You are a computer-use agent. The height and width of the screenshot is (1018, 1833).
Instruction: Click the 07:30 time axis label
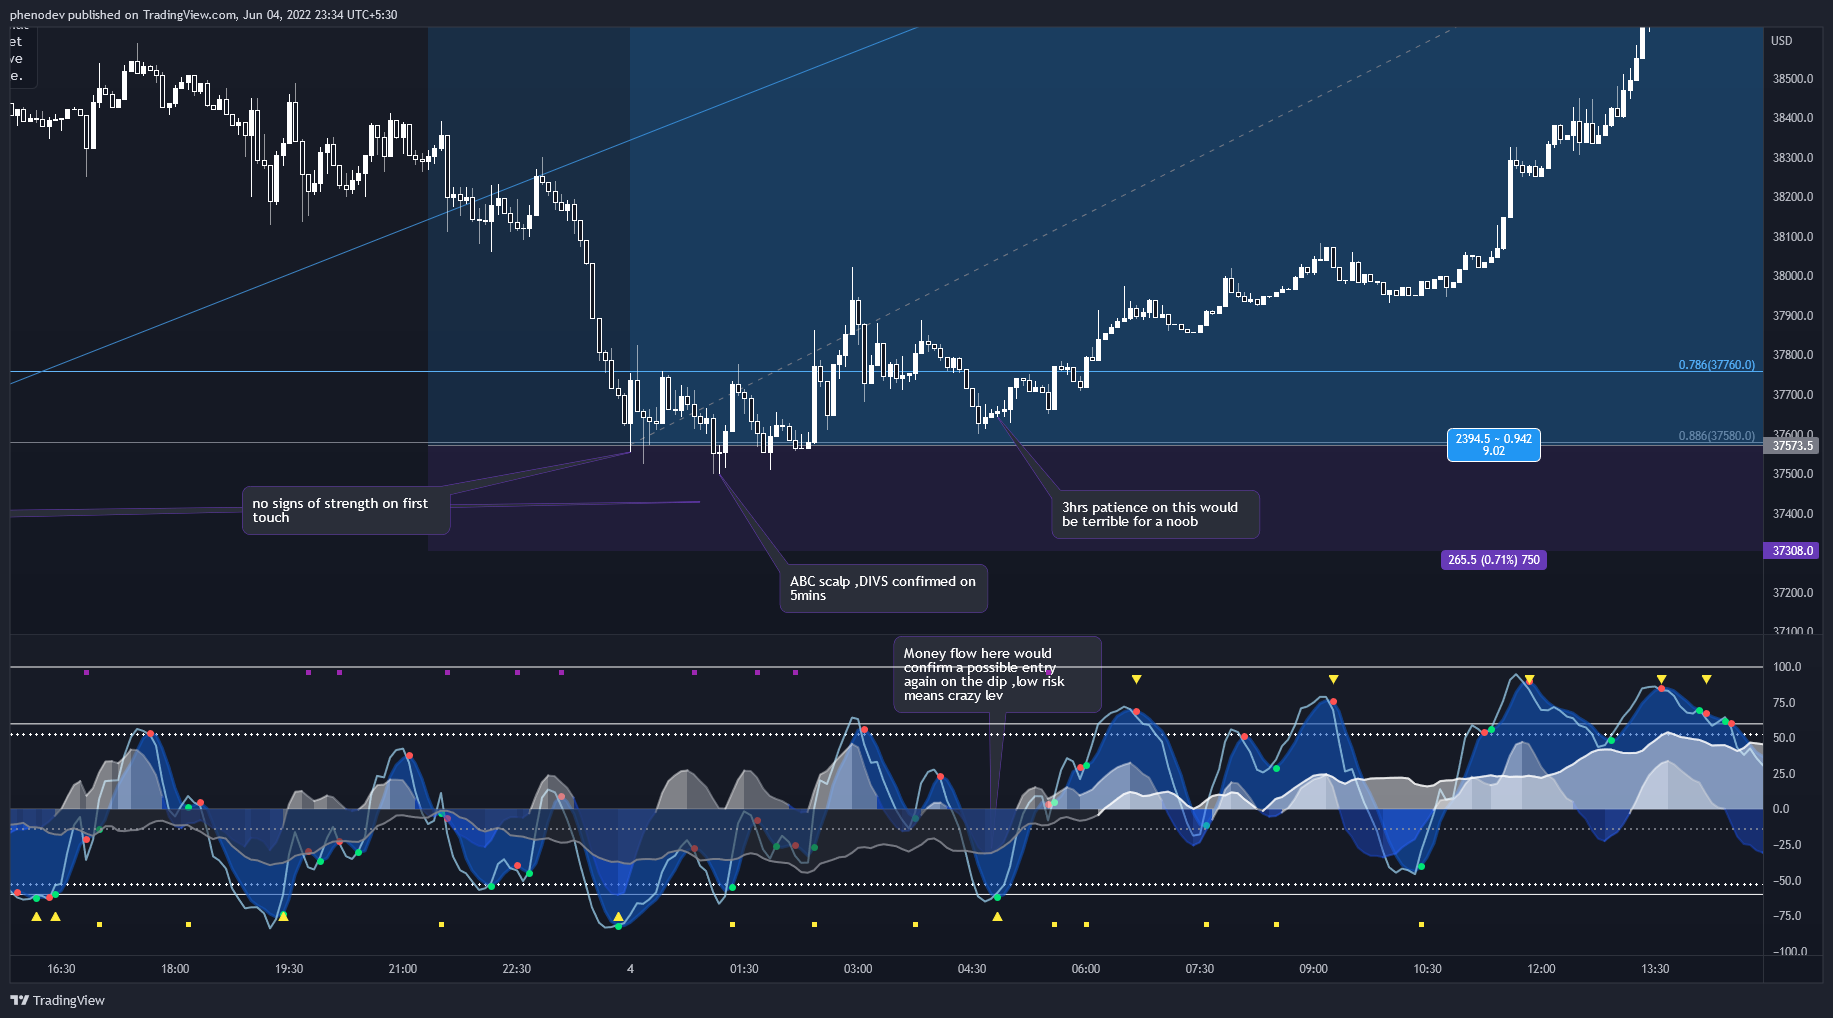(x=1200, y=969)
